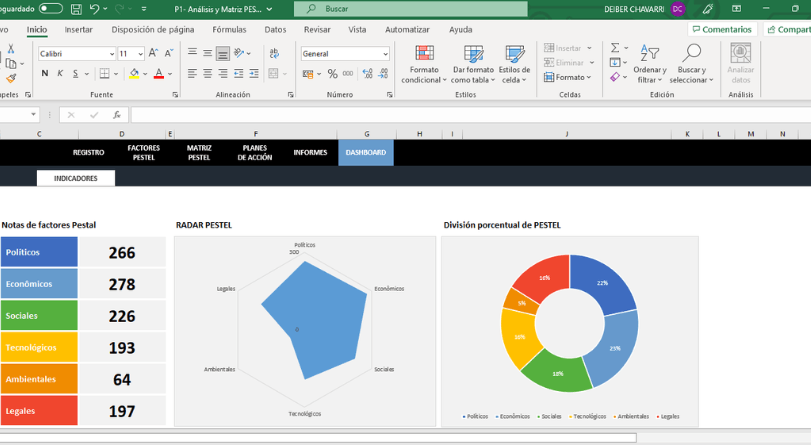811x445 pixels.
Task: Open the font color dropdown arrow
Action: 170,74
